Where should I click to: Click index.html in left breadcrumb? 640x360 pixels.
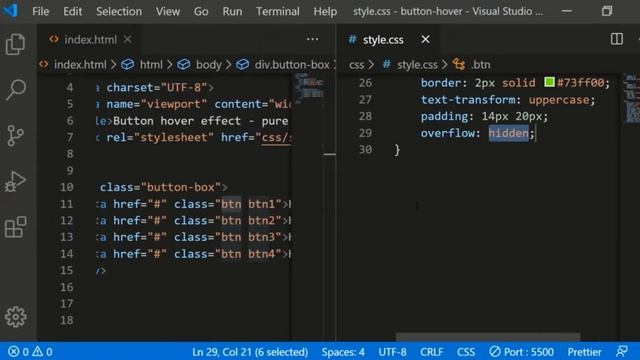(x=80, y=64)
